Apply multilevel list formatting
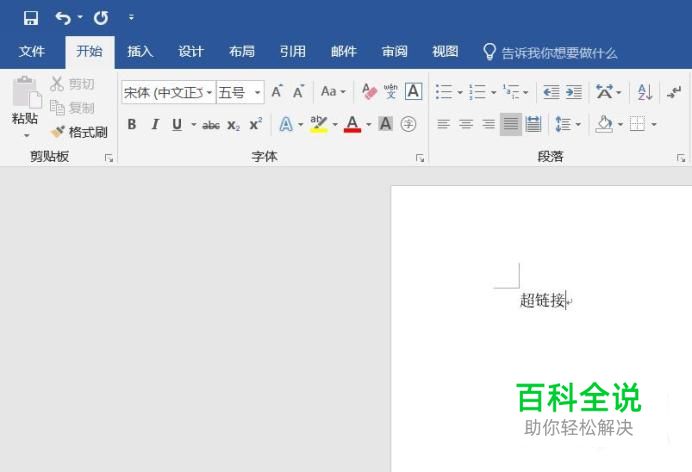The height and width of the screenshot is (472, 692). [x=511, y=92]
